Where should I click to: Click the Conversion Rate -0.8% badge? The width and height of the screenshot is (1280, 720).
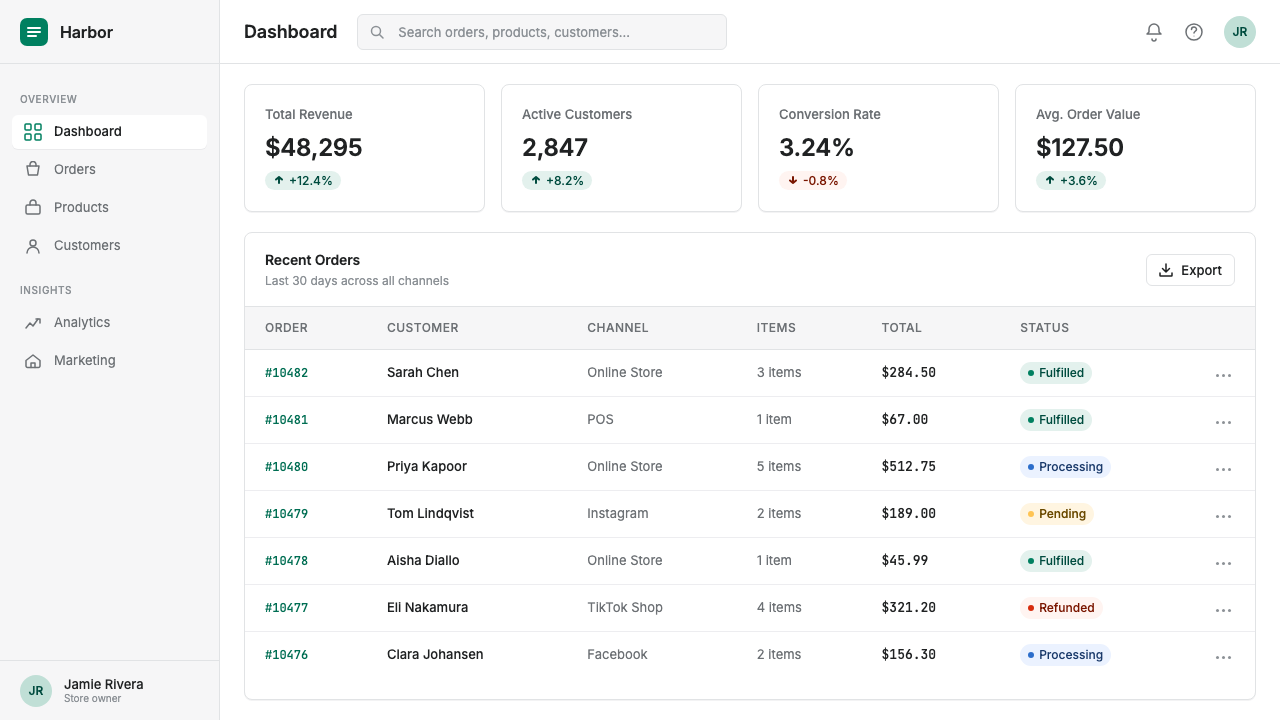pyautogui.click(x=813, y=181)
